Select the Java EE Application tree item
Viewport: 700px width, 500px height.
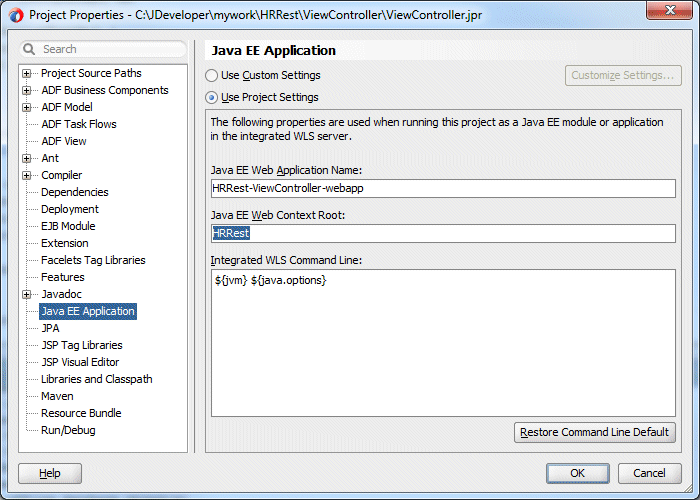tap(88, 311)
